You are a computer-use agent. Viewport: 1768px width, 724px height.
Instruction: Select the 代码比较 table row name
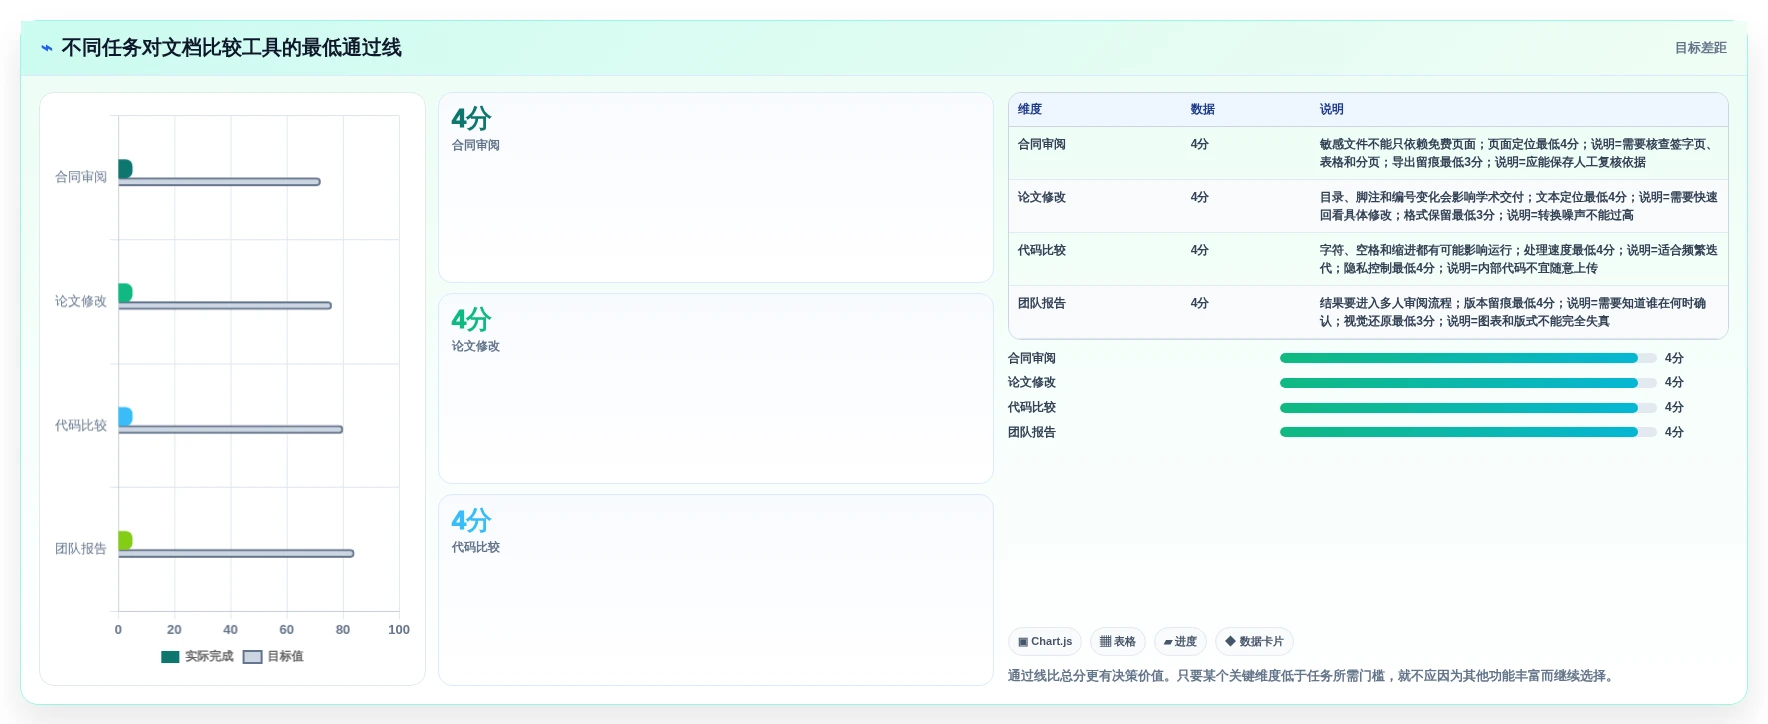[1042, 250]
